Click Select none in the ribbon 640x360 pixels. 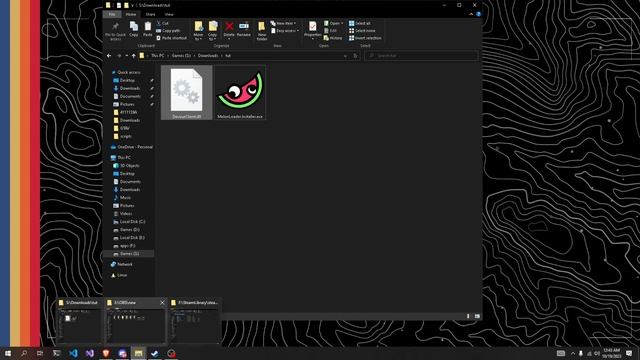pos(362,31)
